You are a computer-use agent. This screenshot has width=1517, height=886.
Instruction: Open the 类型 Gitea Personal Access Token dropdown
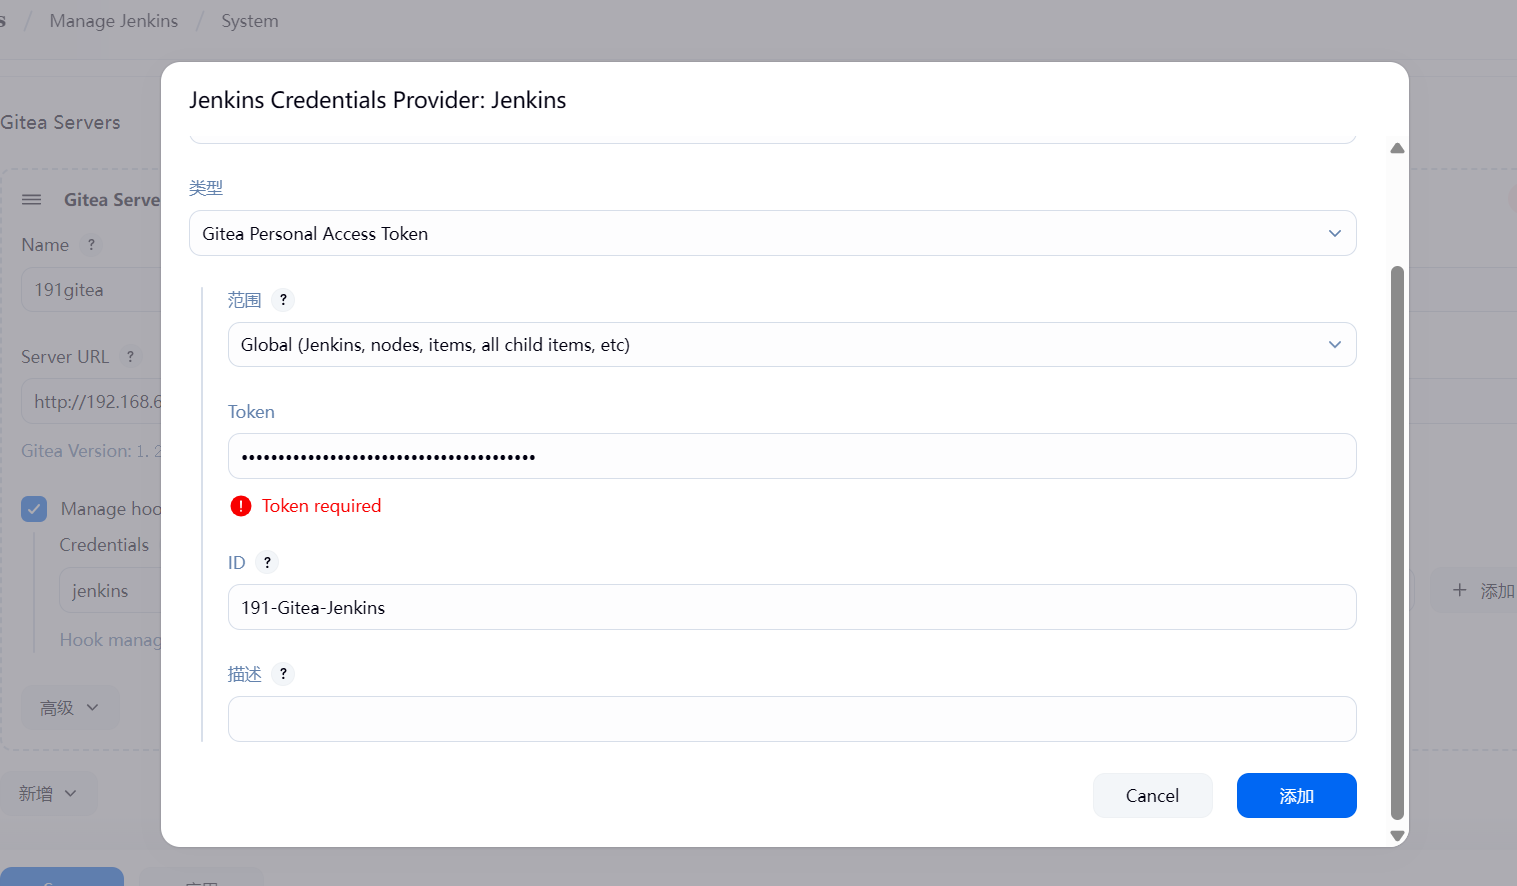772,233
